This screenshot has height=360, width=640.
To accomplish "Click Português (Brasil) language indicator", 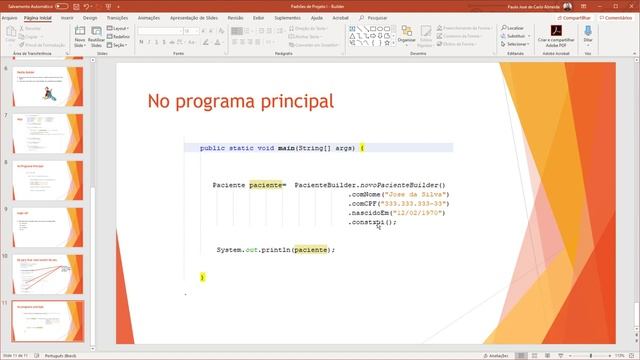I will pos(60,356).
